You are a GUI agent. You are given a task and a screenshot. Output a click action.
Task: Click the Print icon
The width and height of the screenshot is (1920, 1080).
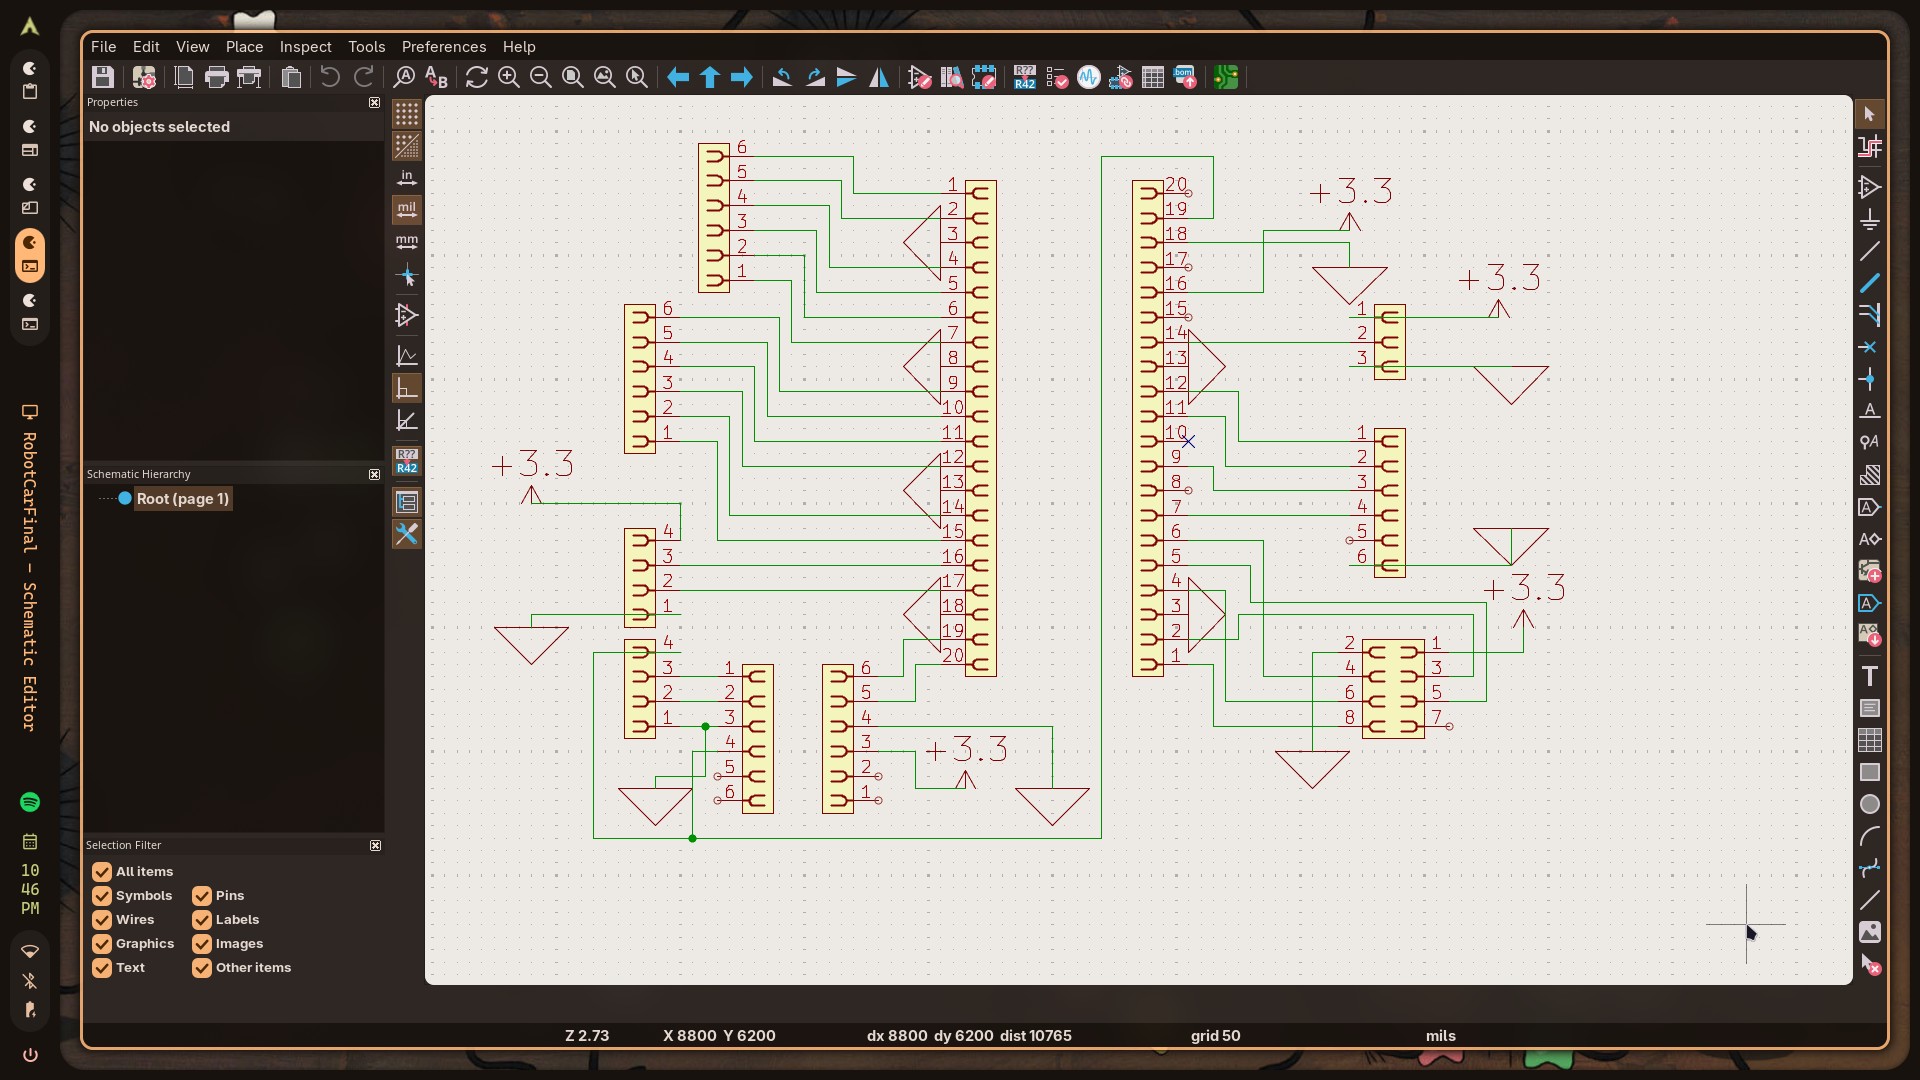(x=217, y=77)
